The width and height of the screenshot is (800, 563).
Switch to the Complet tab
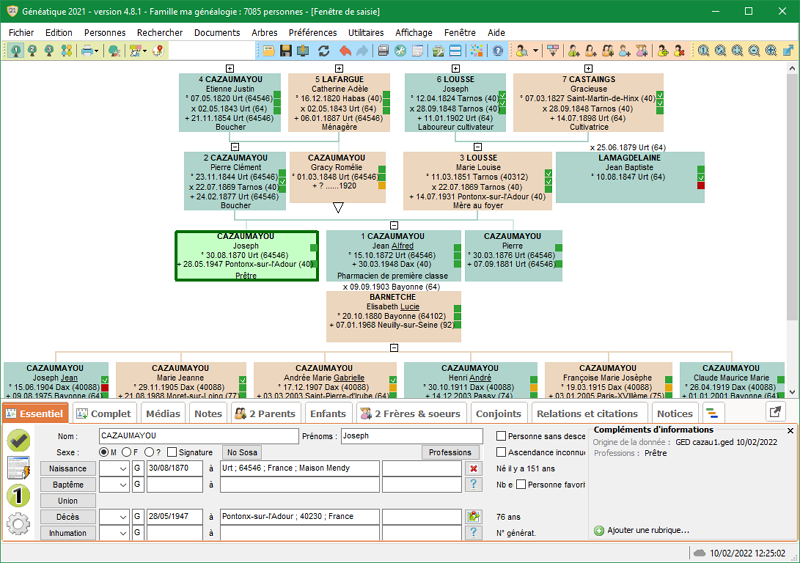[x=104, y=413]
